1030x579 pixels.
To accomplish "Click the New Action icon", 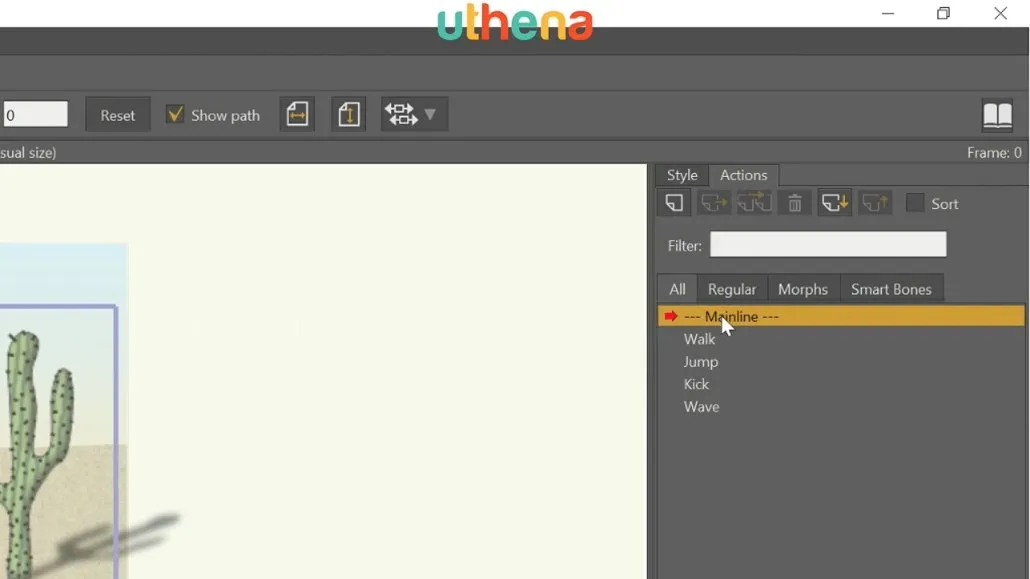I will click(674, 203).
